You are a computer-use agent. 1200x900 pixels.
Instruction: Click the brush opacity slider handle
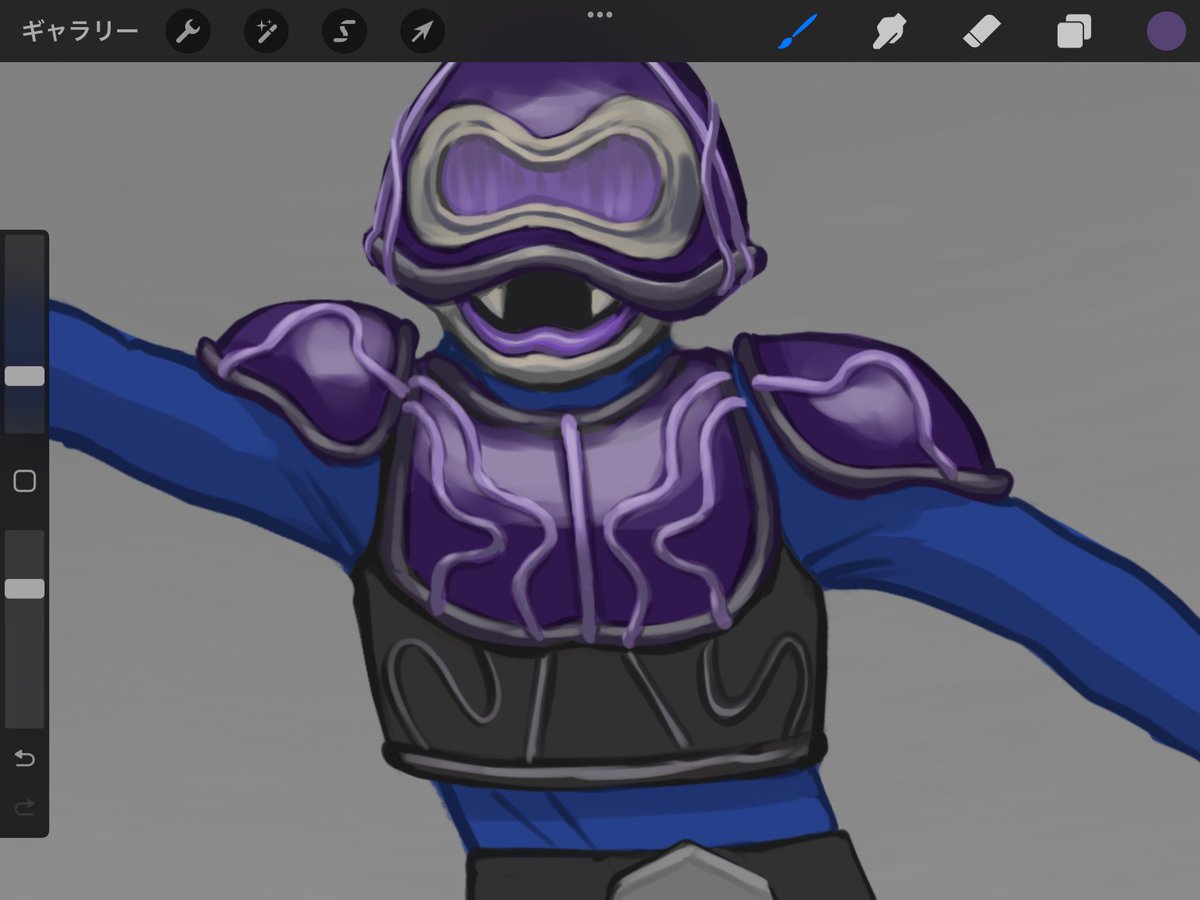tap(25, 588)
